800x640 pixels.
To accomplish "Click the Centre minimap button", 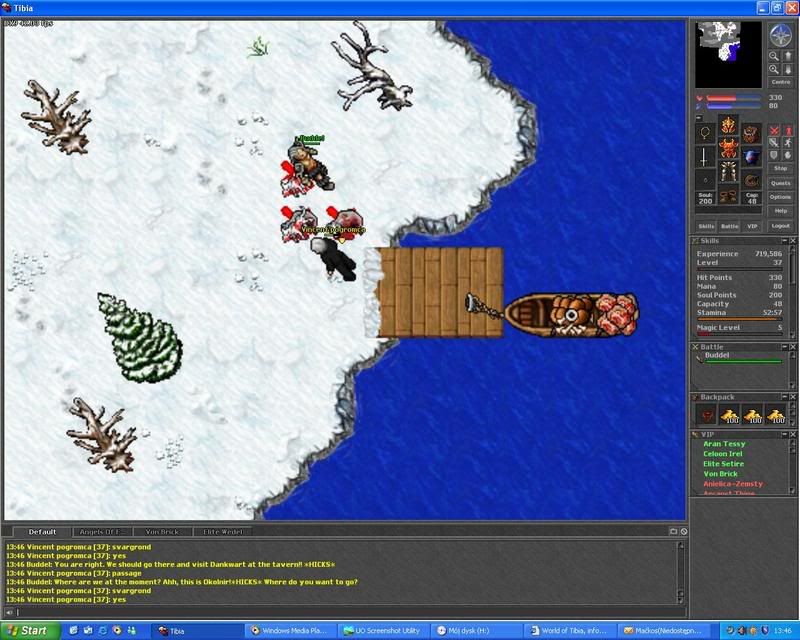I will click(x=781, y=82).
